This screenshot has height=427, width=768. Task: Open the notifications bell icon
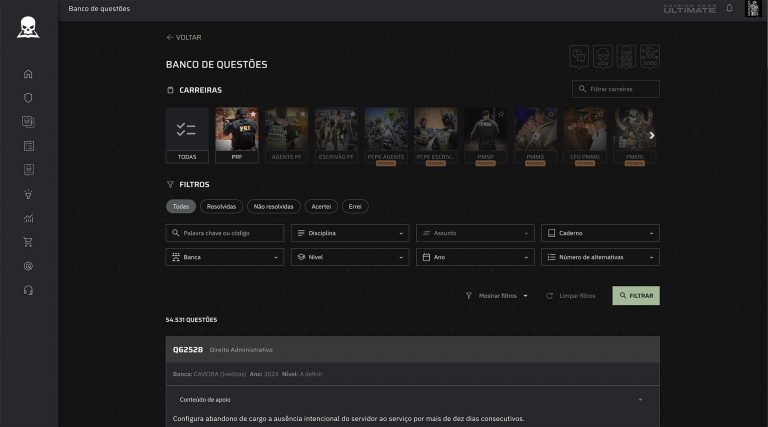coord(729,9)
